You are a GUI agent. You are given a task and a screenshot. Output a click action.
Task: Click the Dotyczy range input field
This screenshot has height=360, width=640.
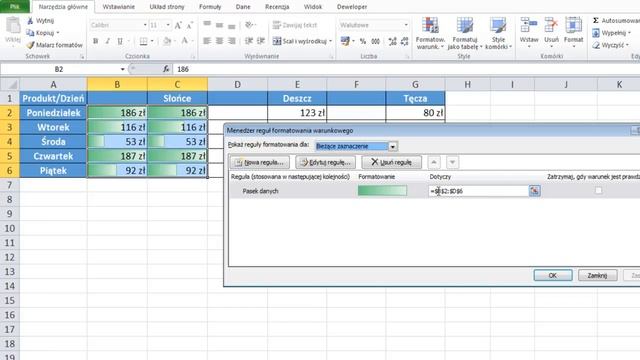point(478,191)
